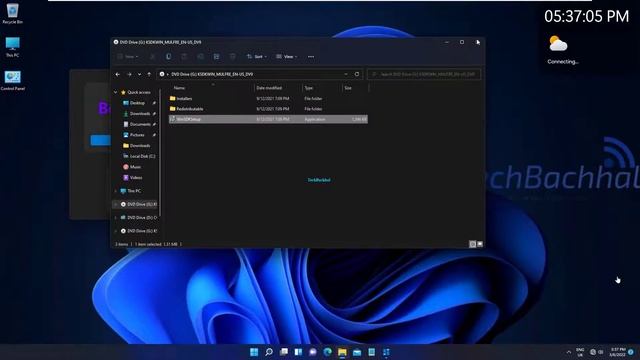Expand the DVD Drive (D:) tree arrow
The width and height of the screenshot is (640, 360).
116,218
